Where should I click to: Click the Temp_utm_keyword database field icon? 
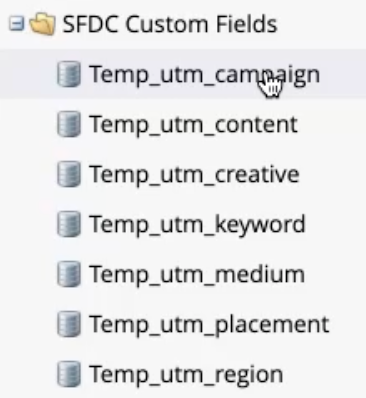point(69,224)
